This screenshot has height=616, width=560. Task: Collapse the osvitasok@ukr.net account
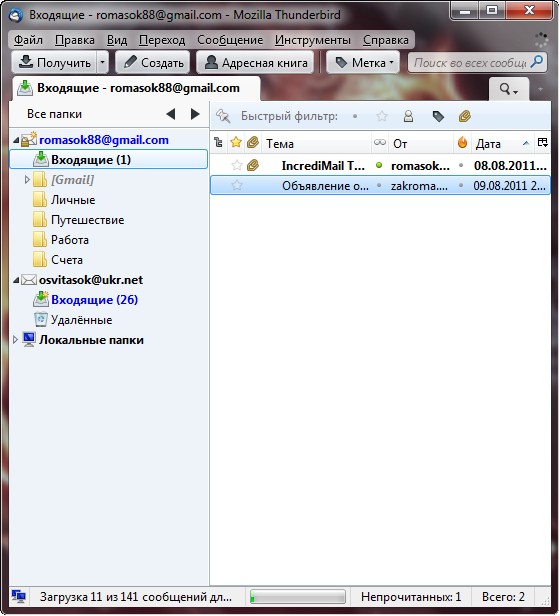[16, 280]
